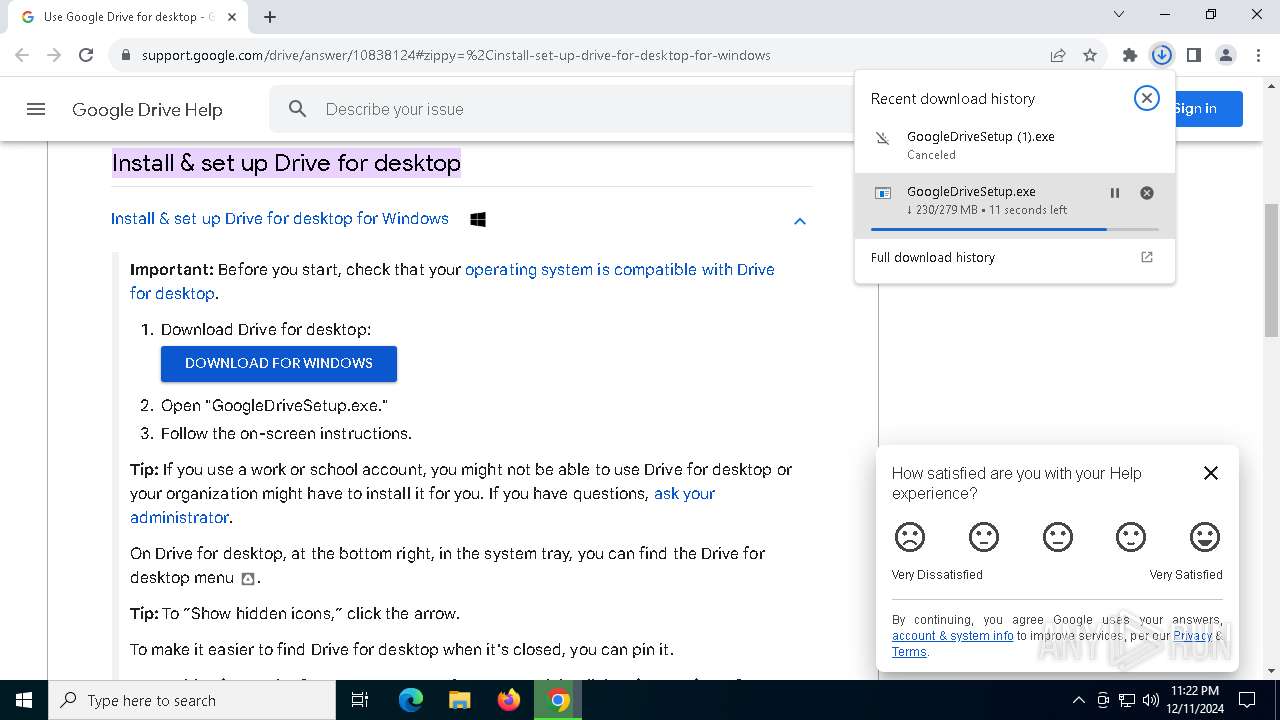Click the Sign in button
Screen dimensions: 1280x720
1209,109
